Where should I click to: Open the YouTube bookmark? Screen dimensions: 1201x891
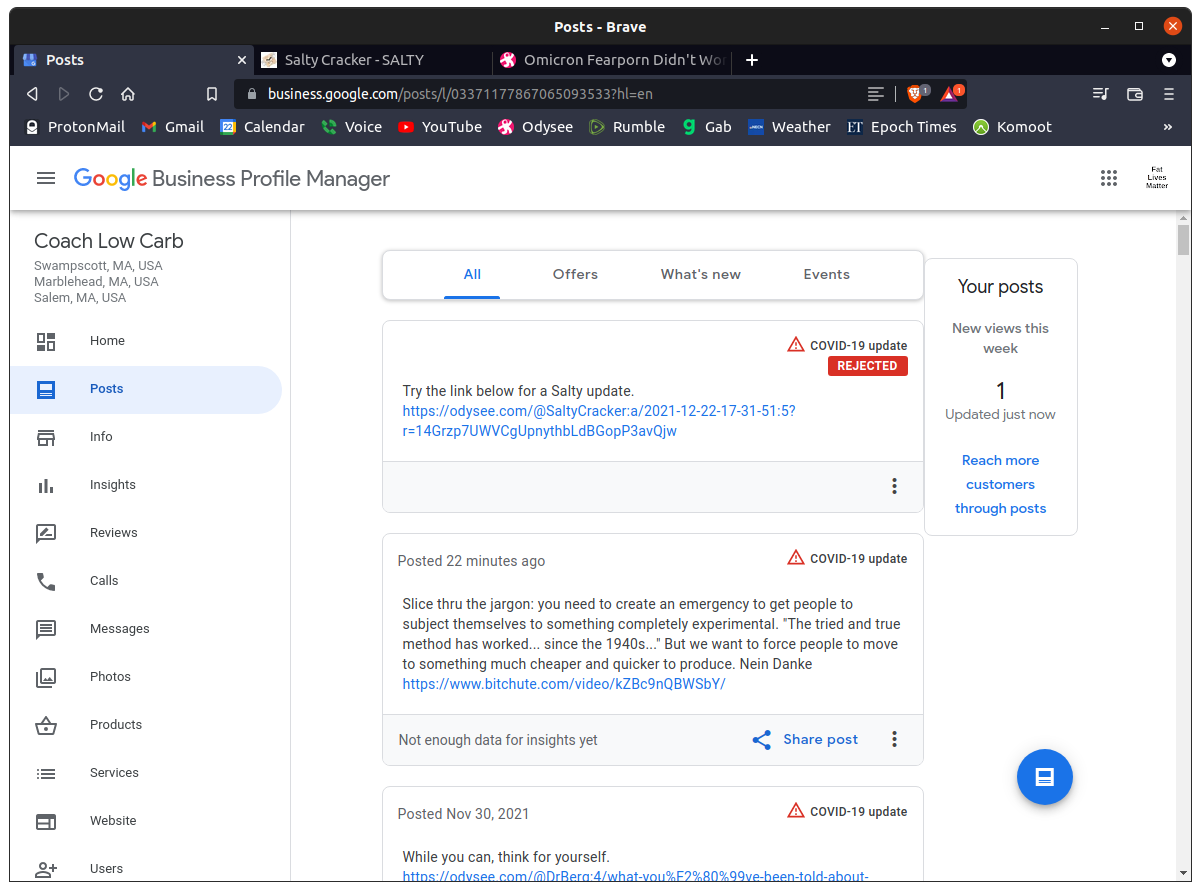coord(440,127)
